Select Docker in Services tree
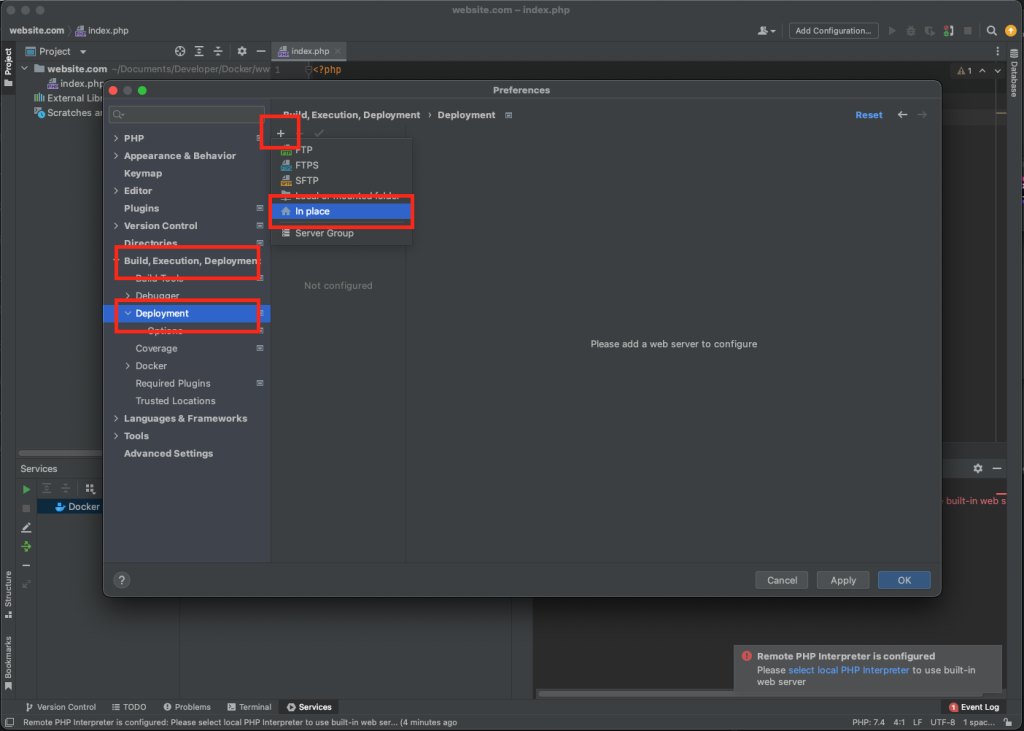Screen dimensions: 1024x731 click(78, 506)
